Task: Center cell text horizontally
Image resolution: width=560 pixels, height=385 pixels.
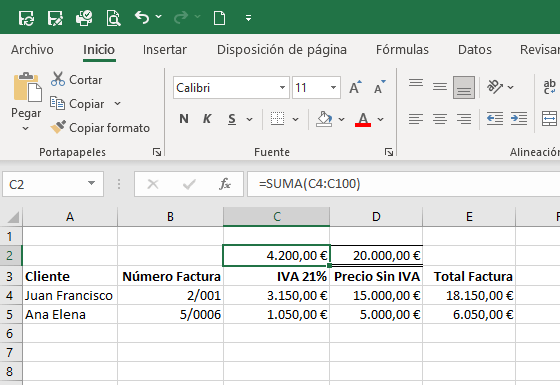Action: click(440, 119)
